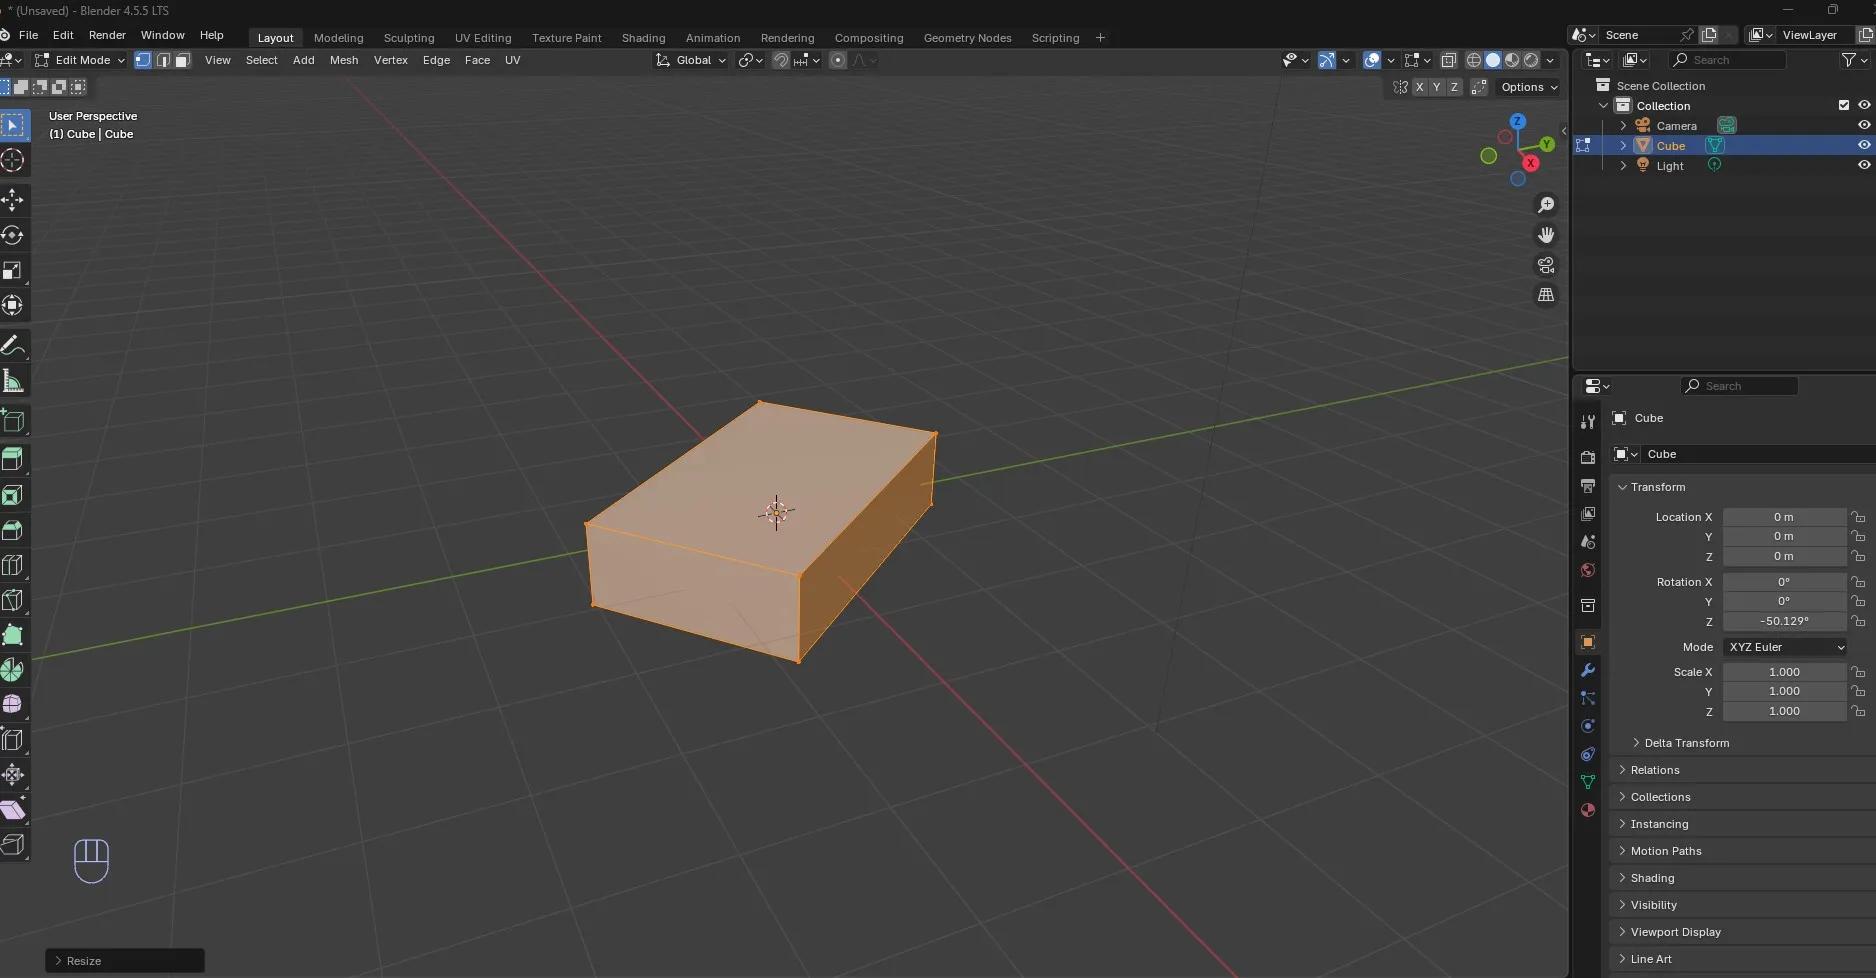The image size is (1876, 978).
Task: Click the Rotation Z value field
Action: (1784, 621)
